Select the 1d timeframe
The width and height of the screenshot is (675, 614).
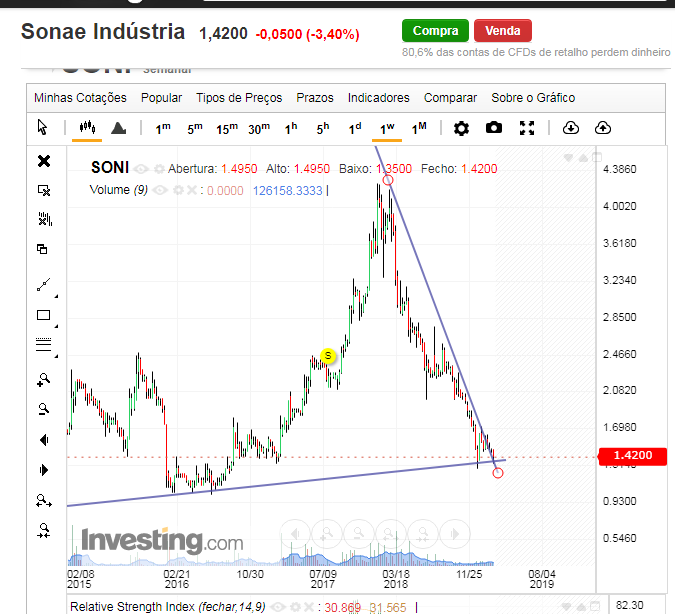[x=355, y=128]
